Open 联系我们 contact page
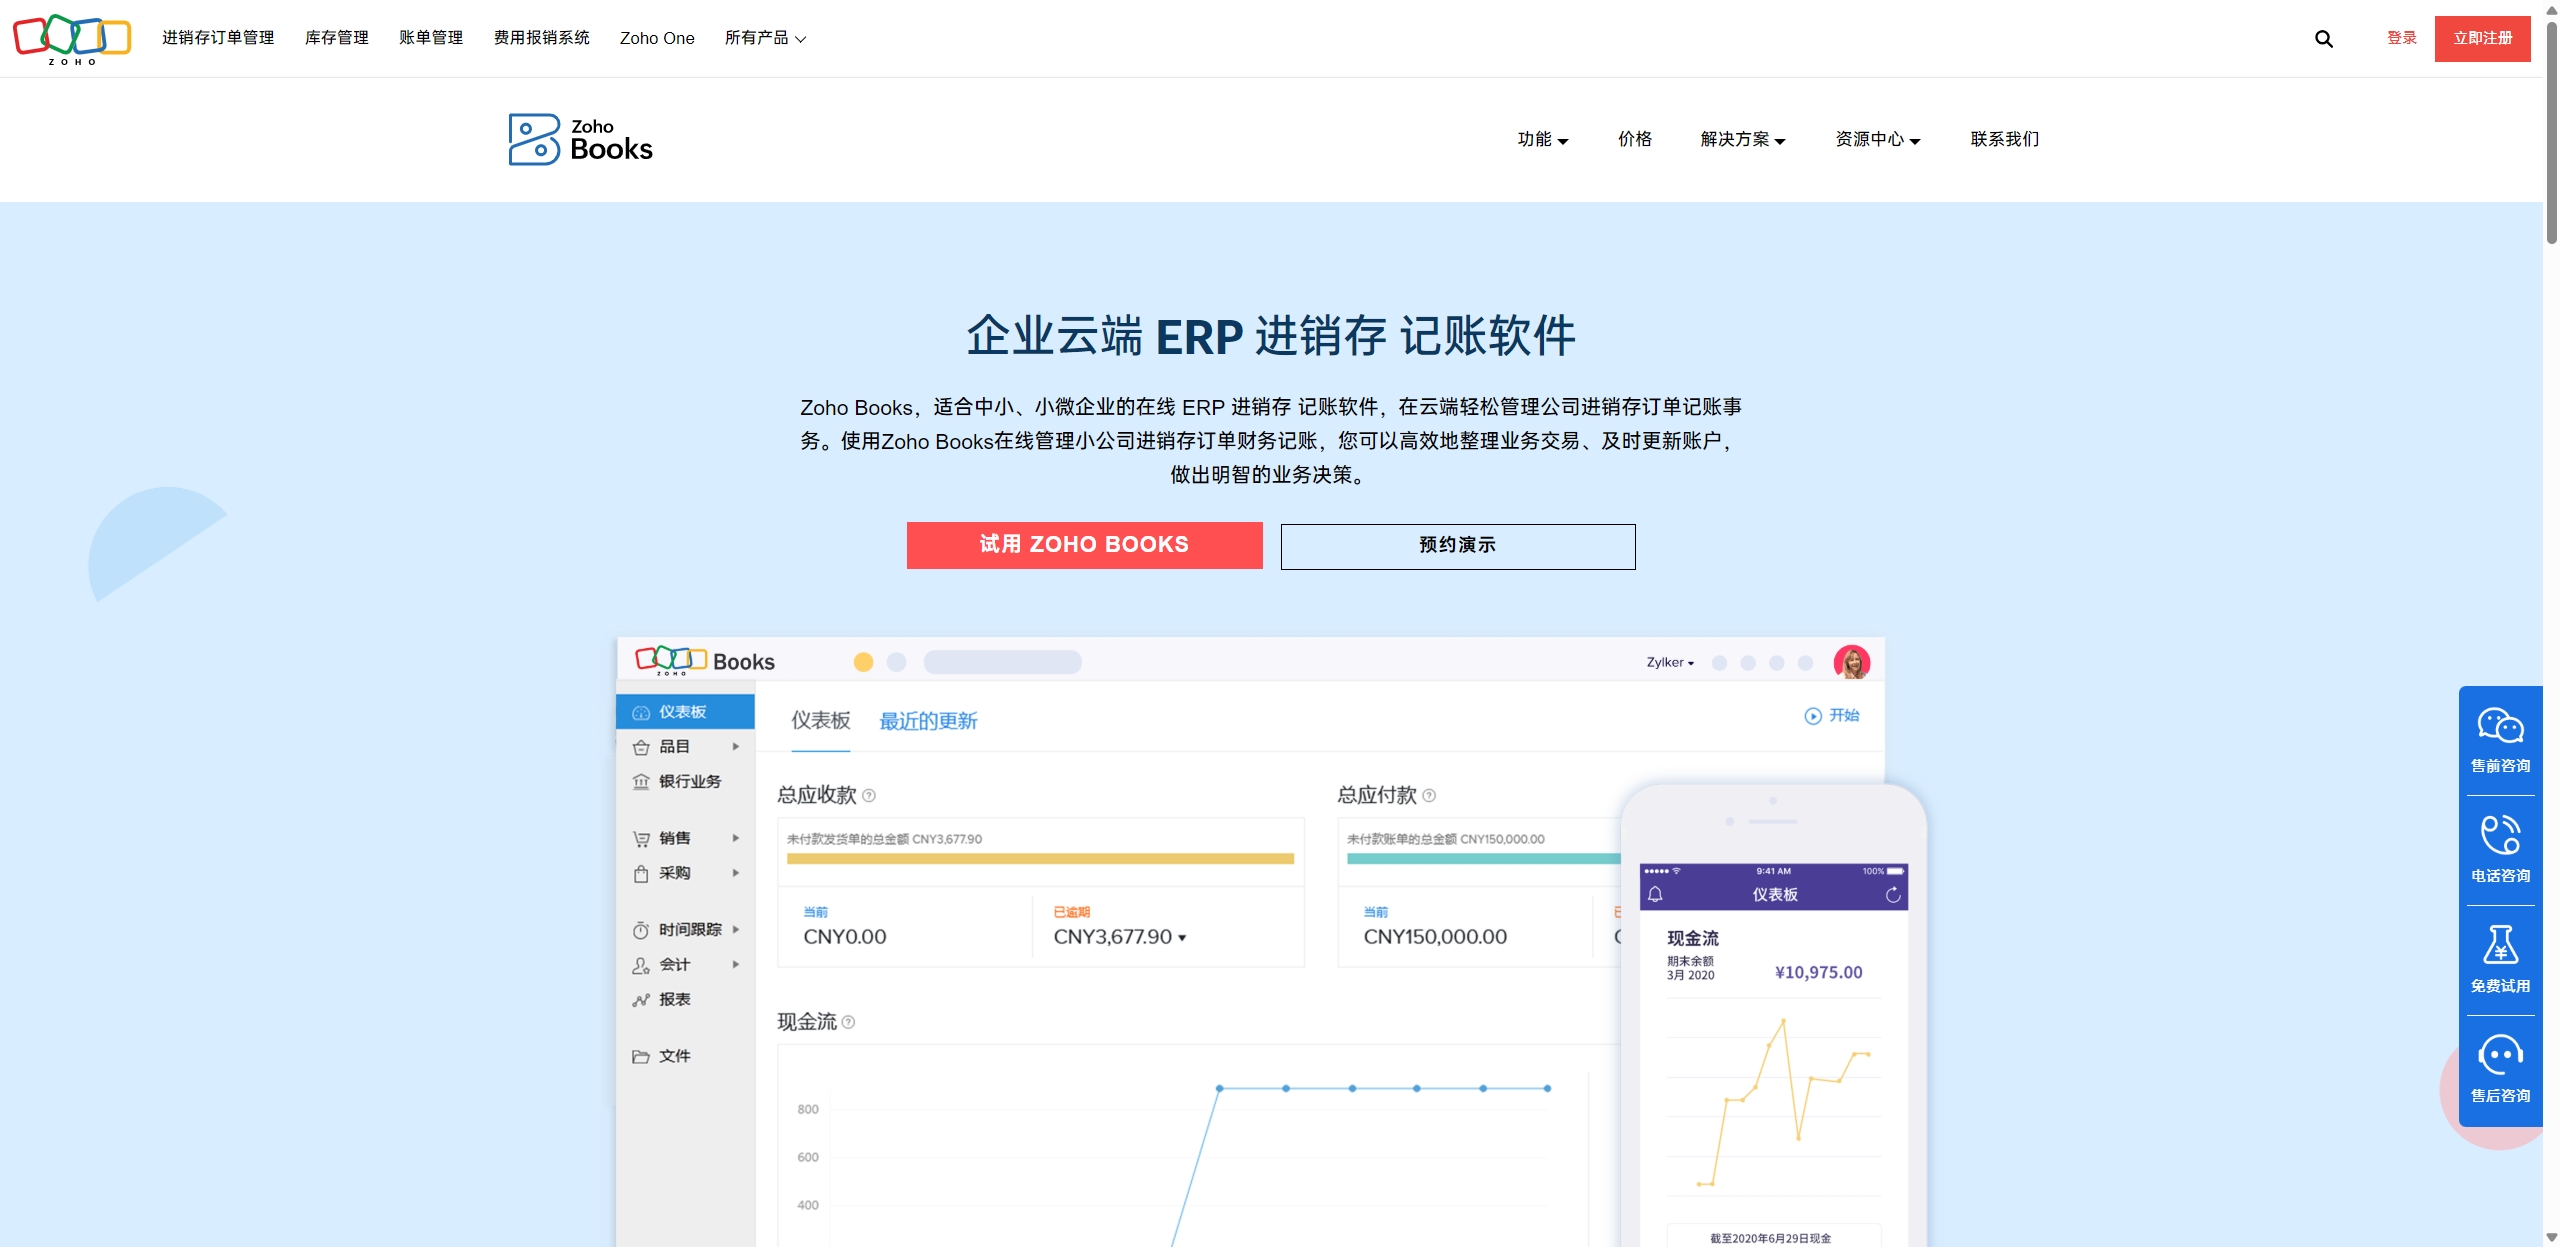This screenshot has height=1247, width=2560. [2004, 139]
